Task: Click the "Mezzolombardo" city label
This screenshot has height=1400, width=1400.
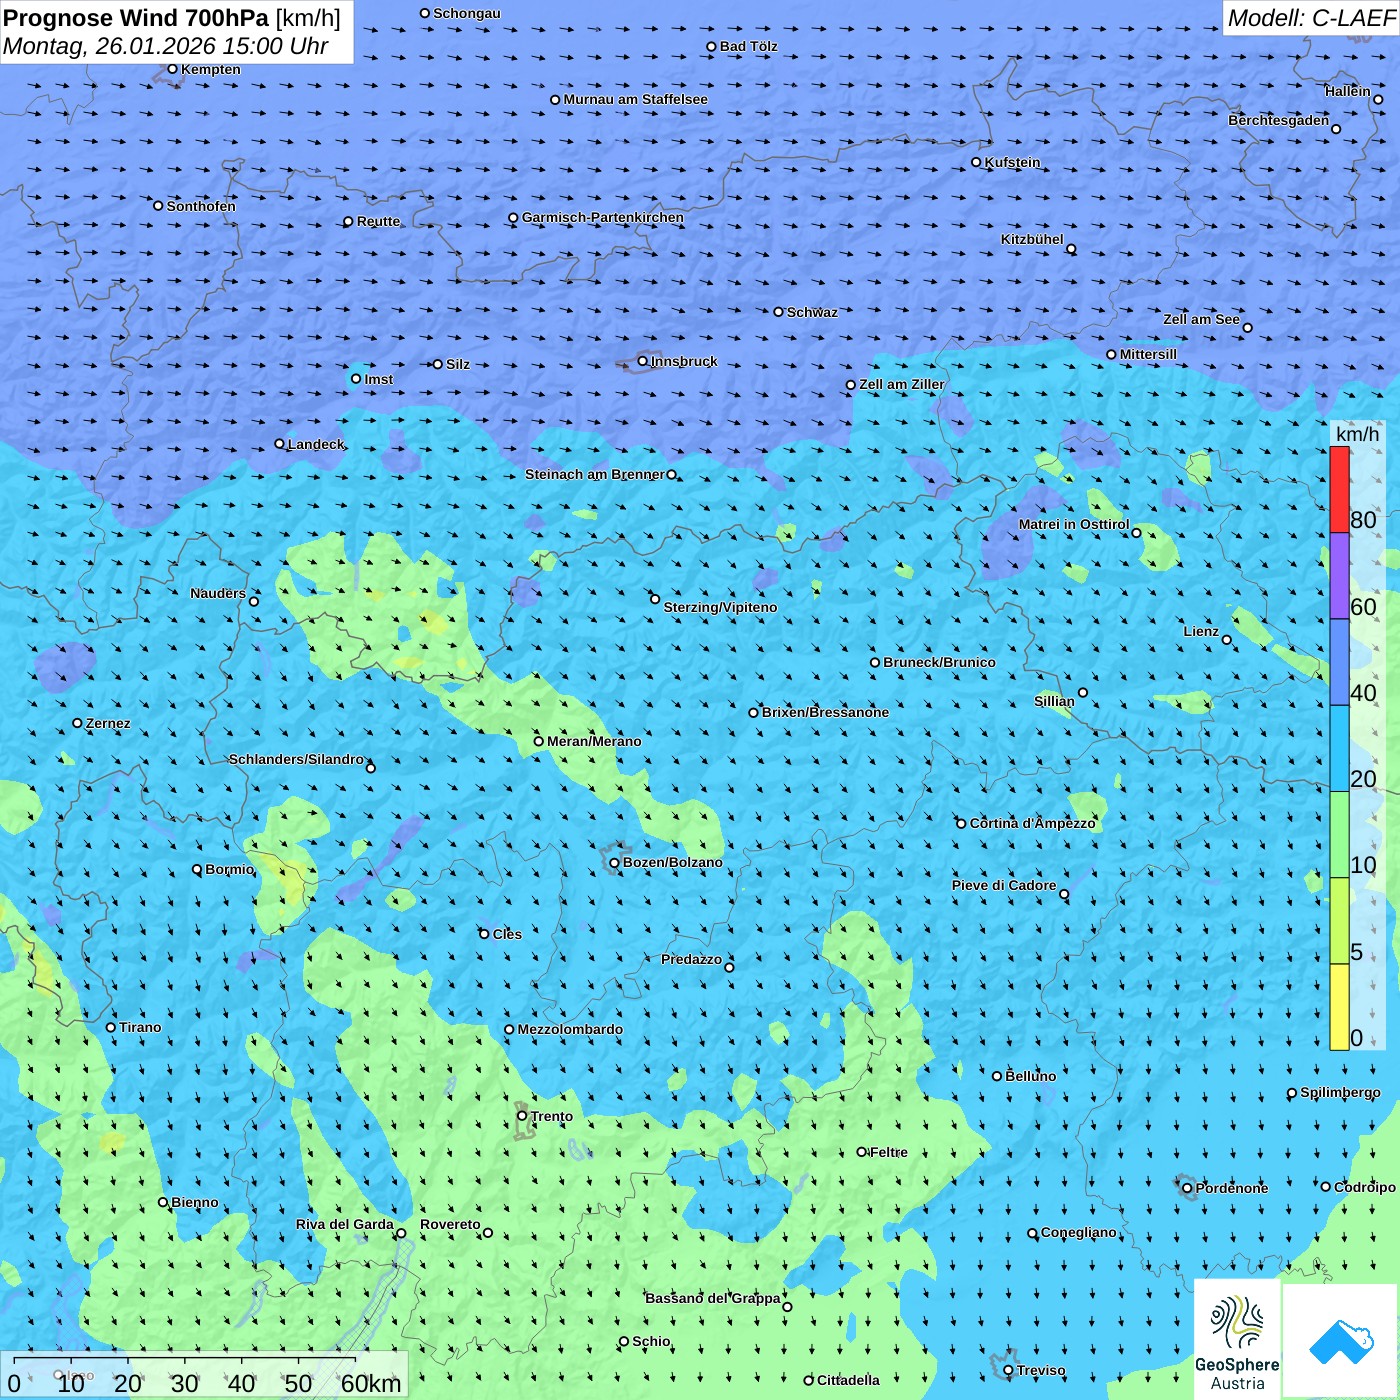Action: tap(570, 1029)
